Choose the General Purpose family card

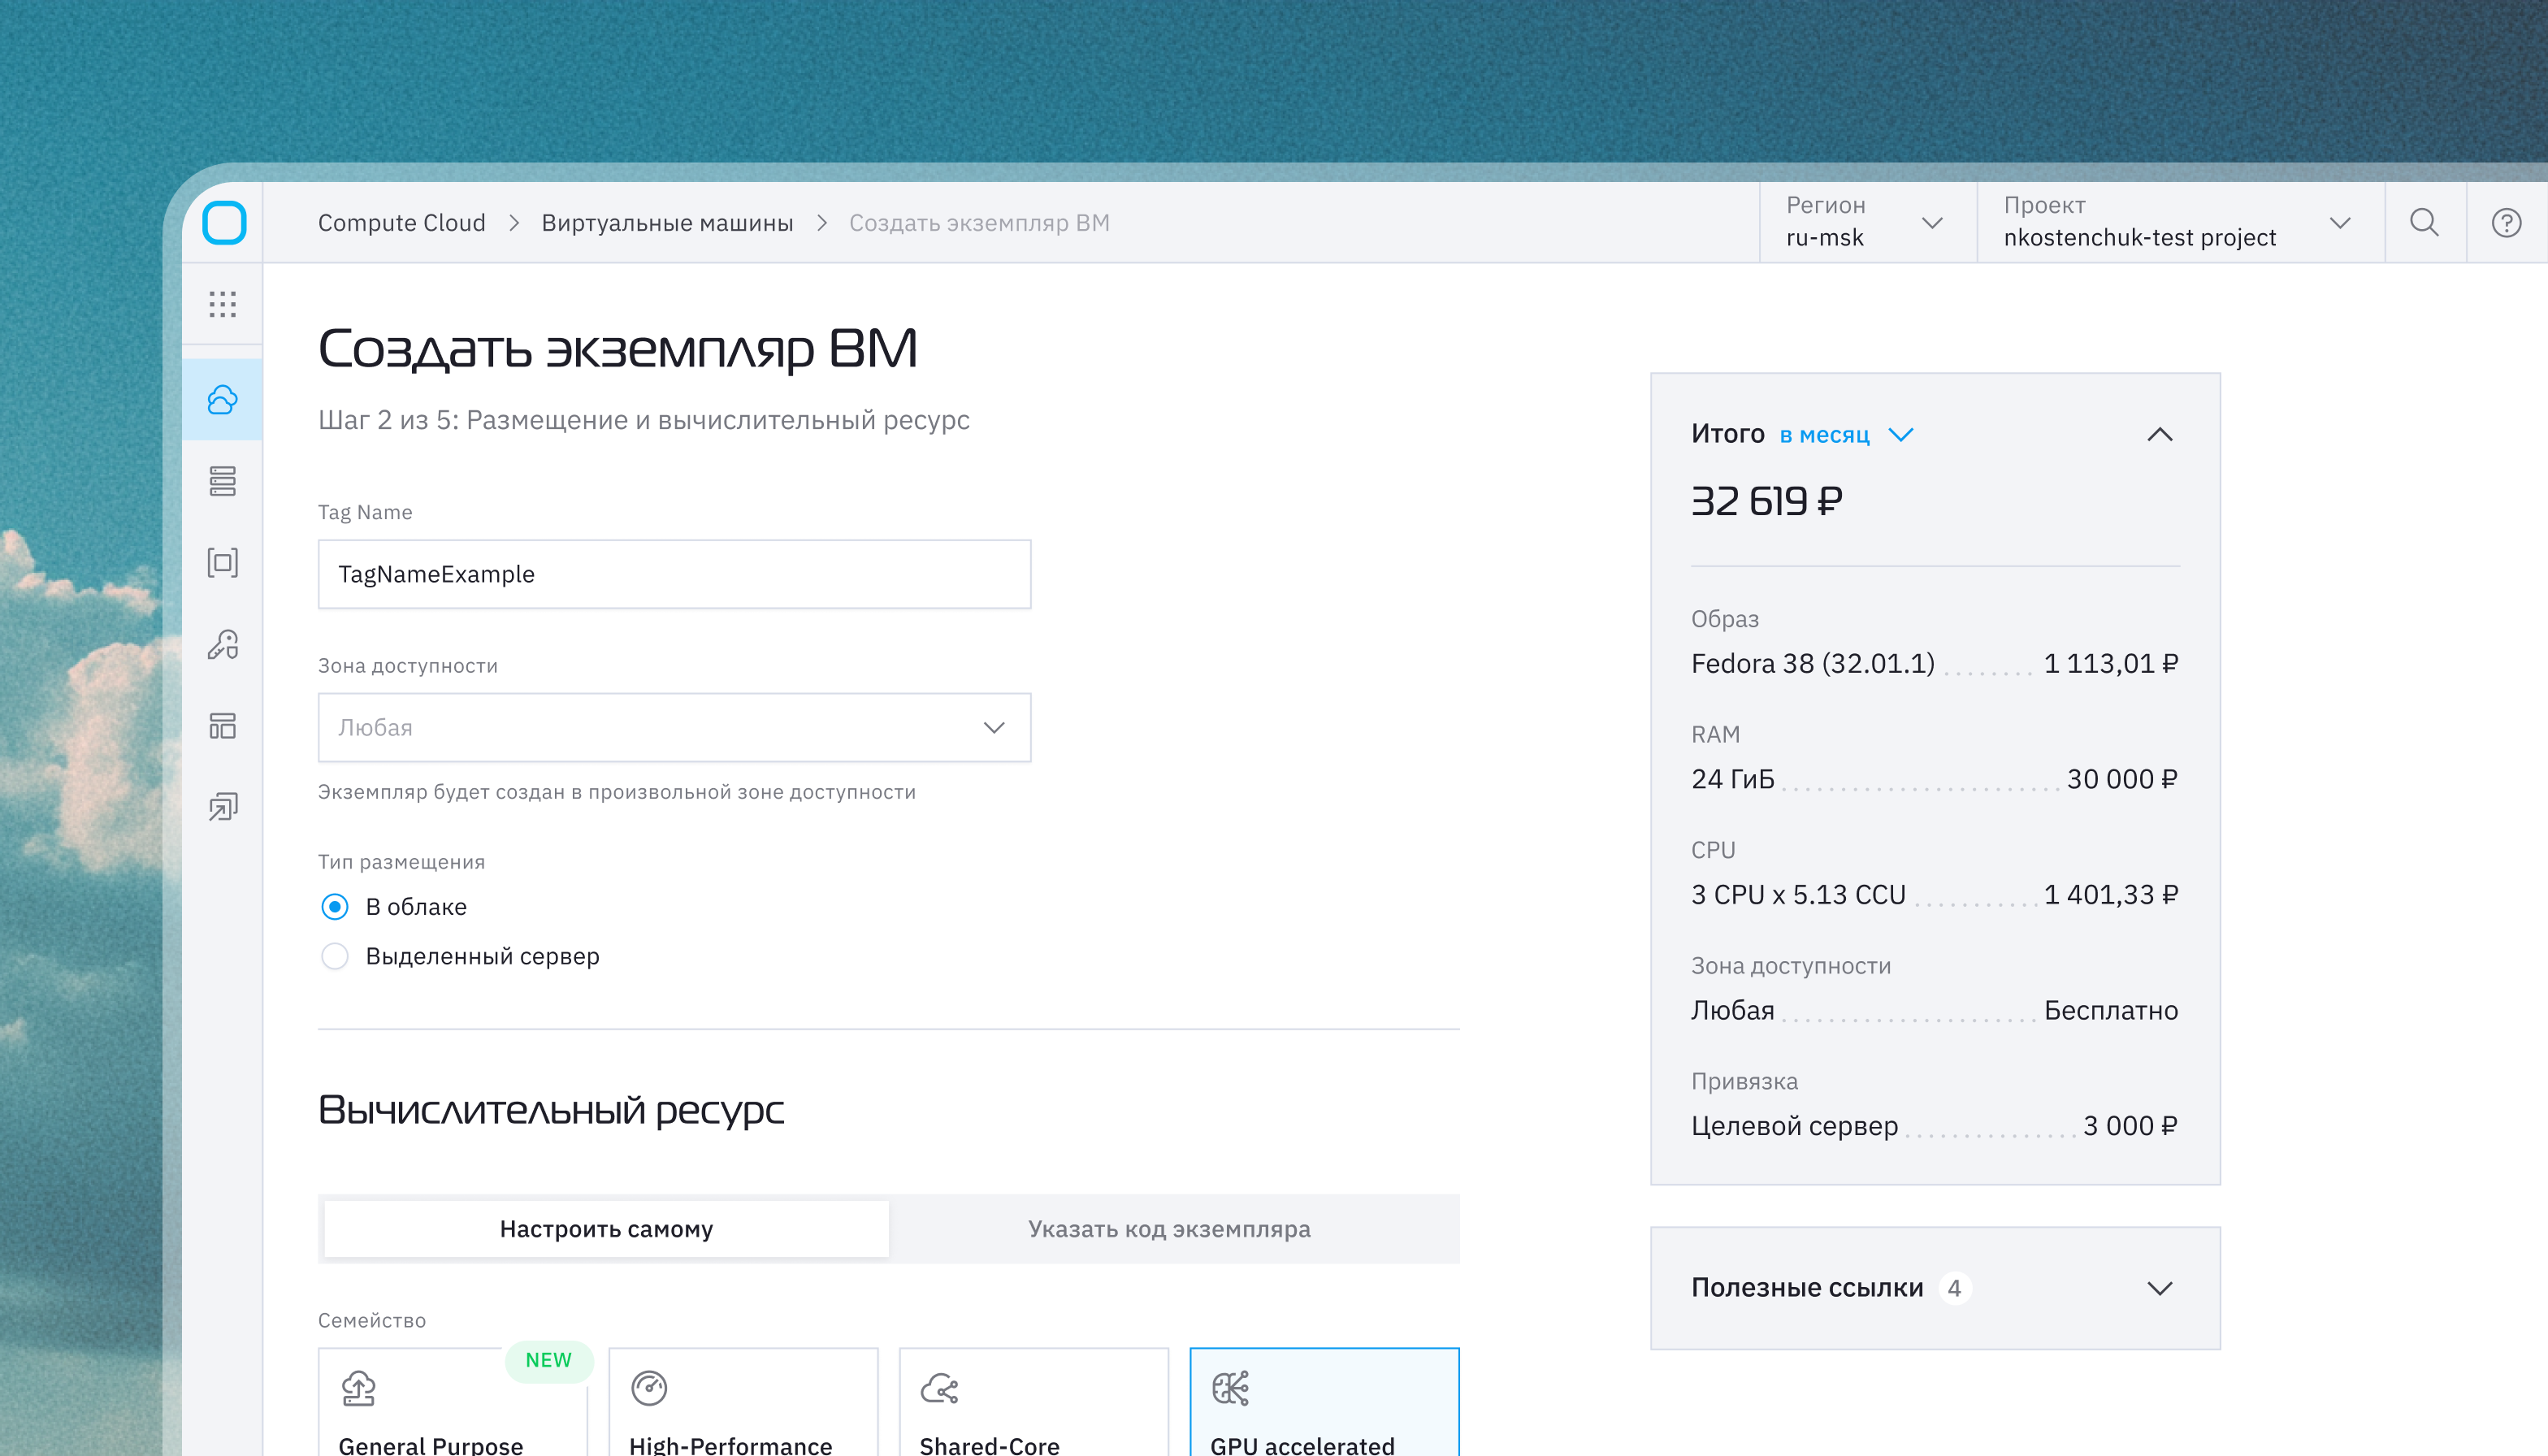tap(453, 1402)
